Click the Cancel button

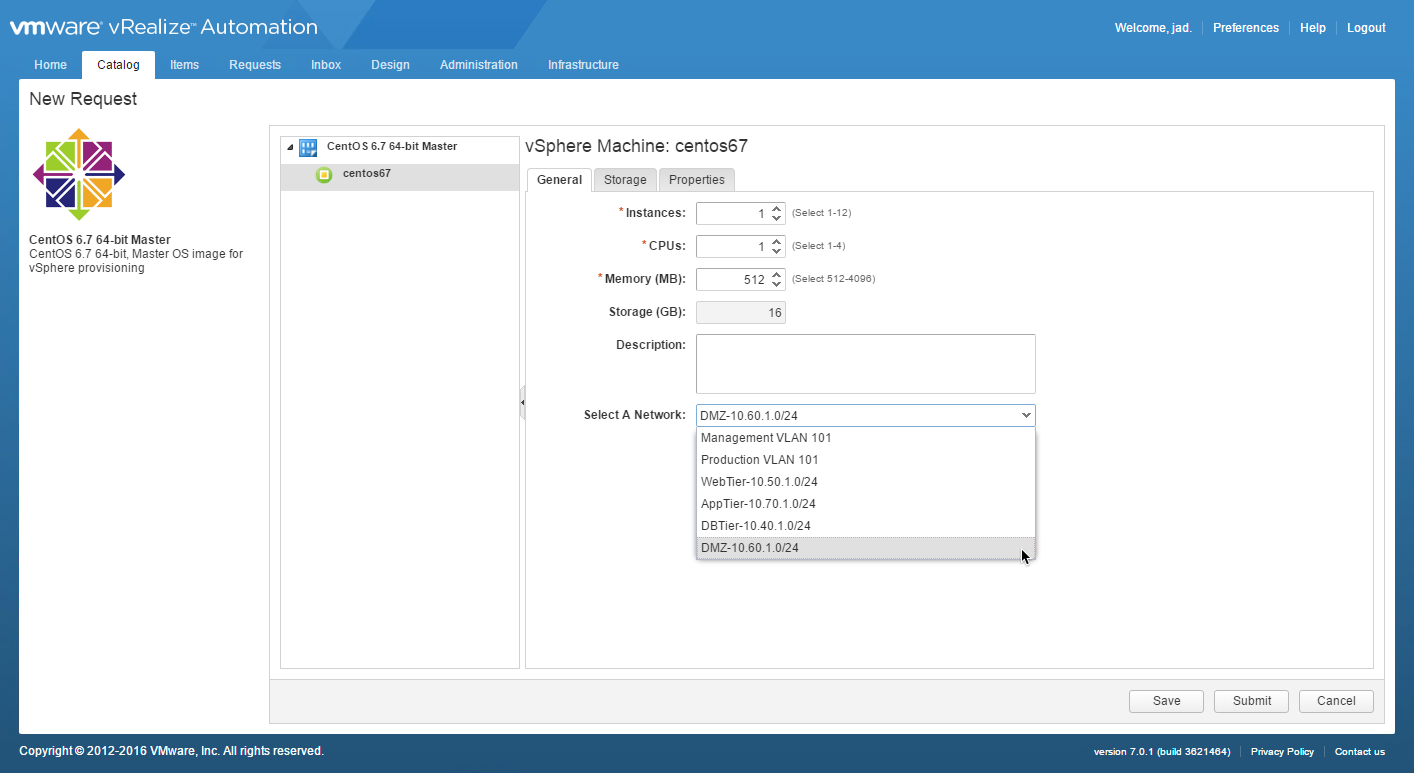click(1336, 701)
